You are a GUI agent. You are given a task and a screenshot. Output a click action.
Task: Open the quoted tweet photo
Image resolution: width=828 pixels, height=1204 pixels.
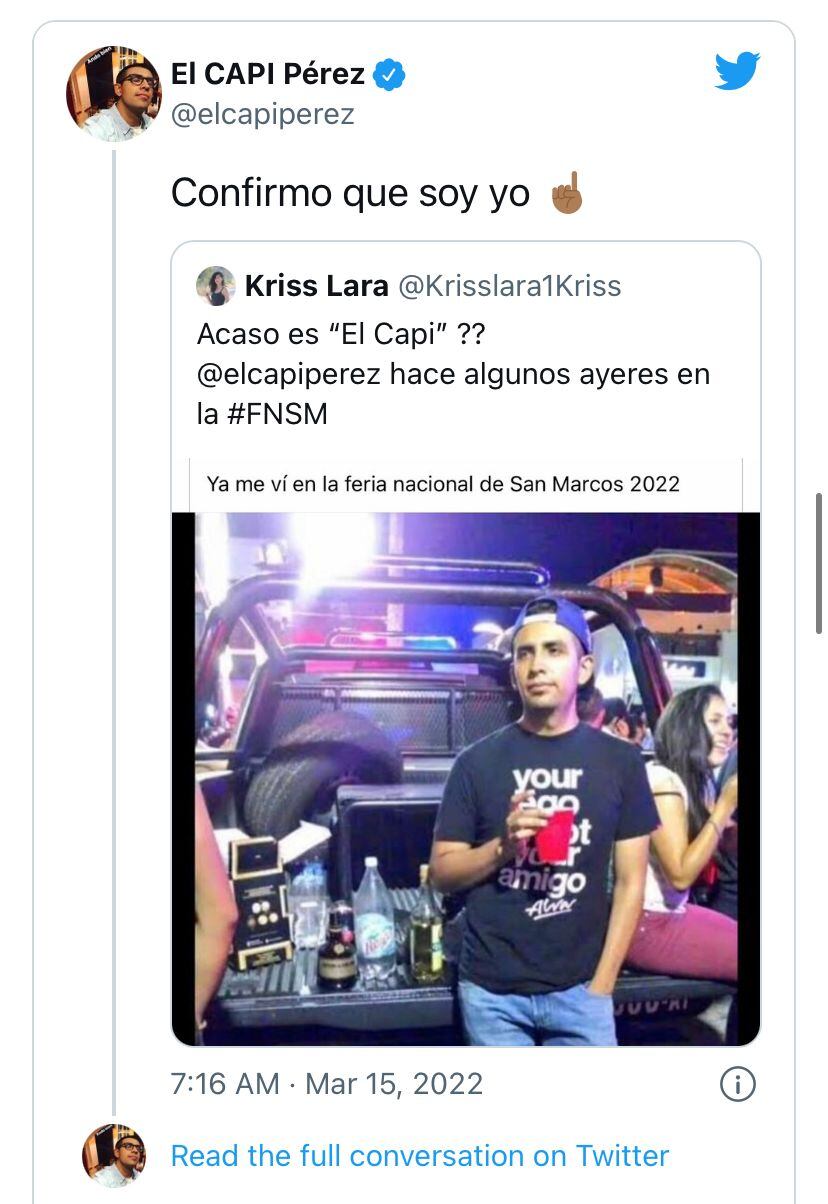pos(466,779)
